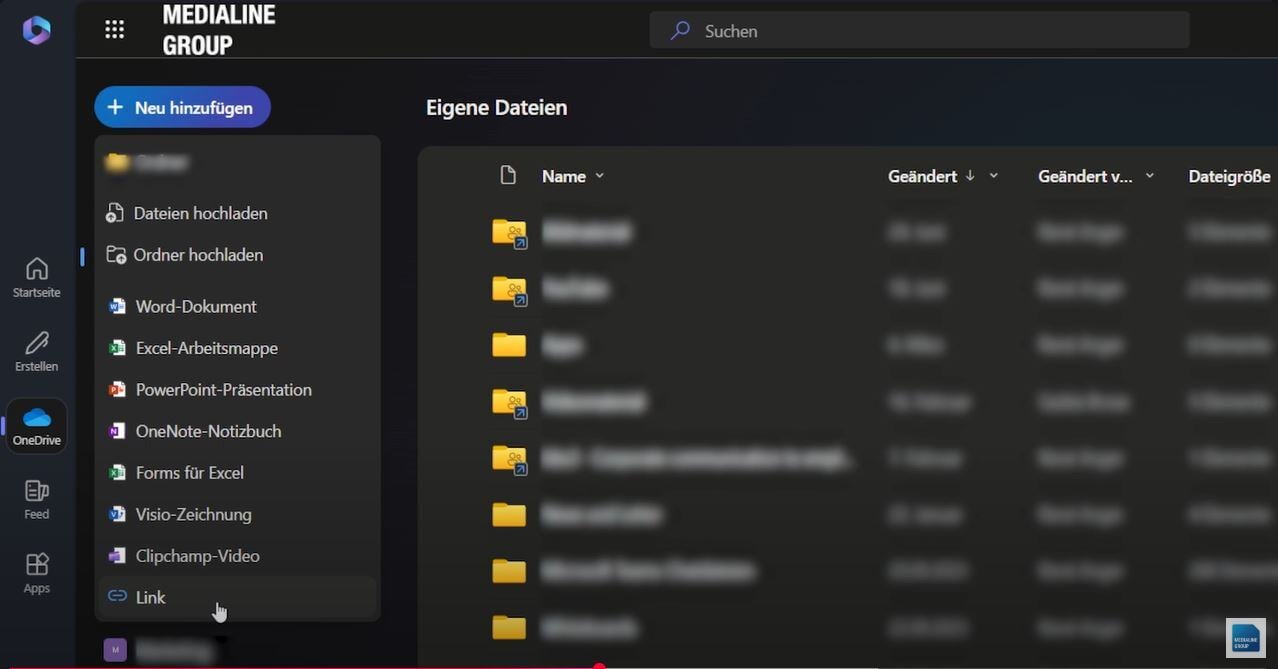
Task: Click the chain link icon
Action: 117,596
